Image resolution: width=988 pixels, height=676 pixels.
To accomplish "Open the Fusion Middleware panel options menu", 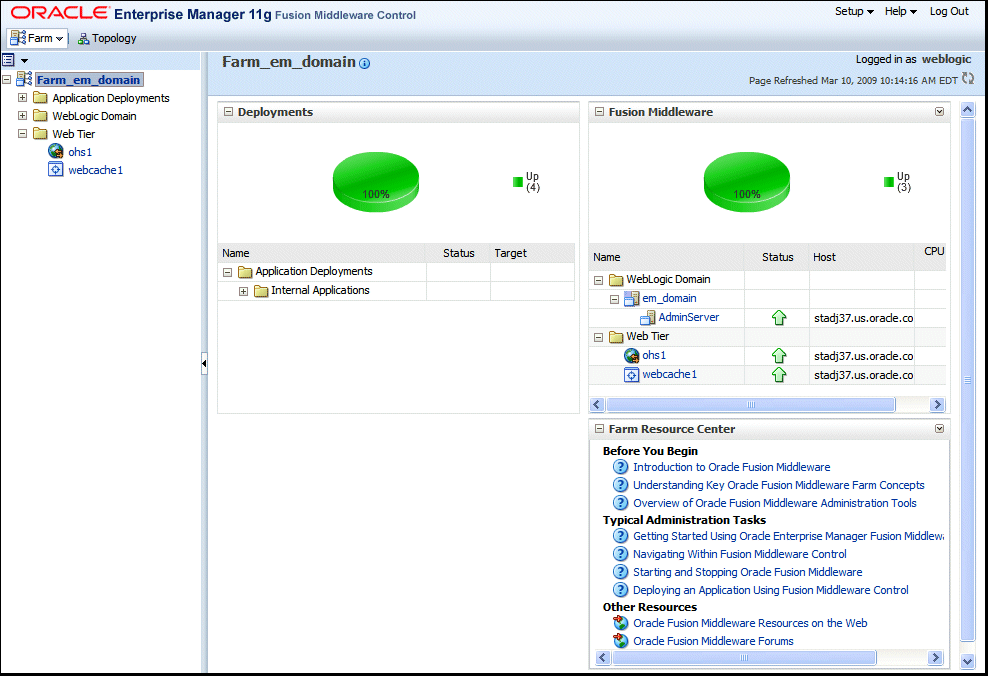I will tap(939, 112).
